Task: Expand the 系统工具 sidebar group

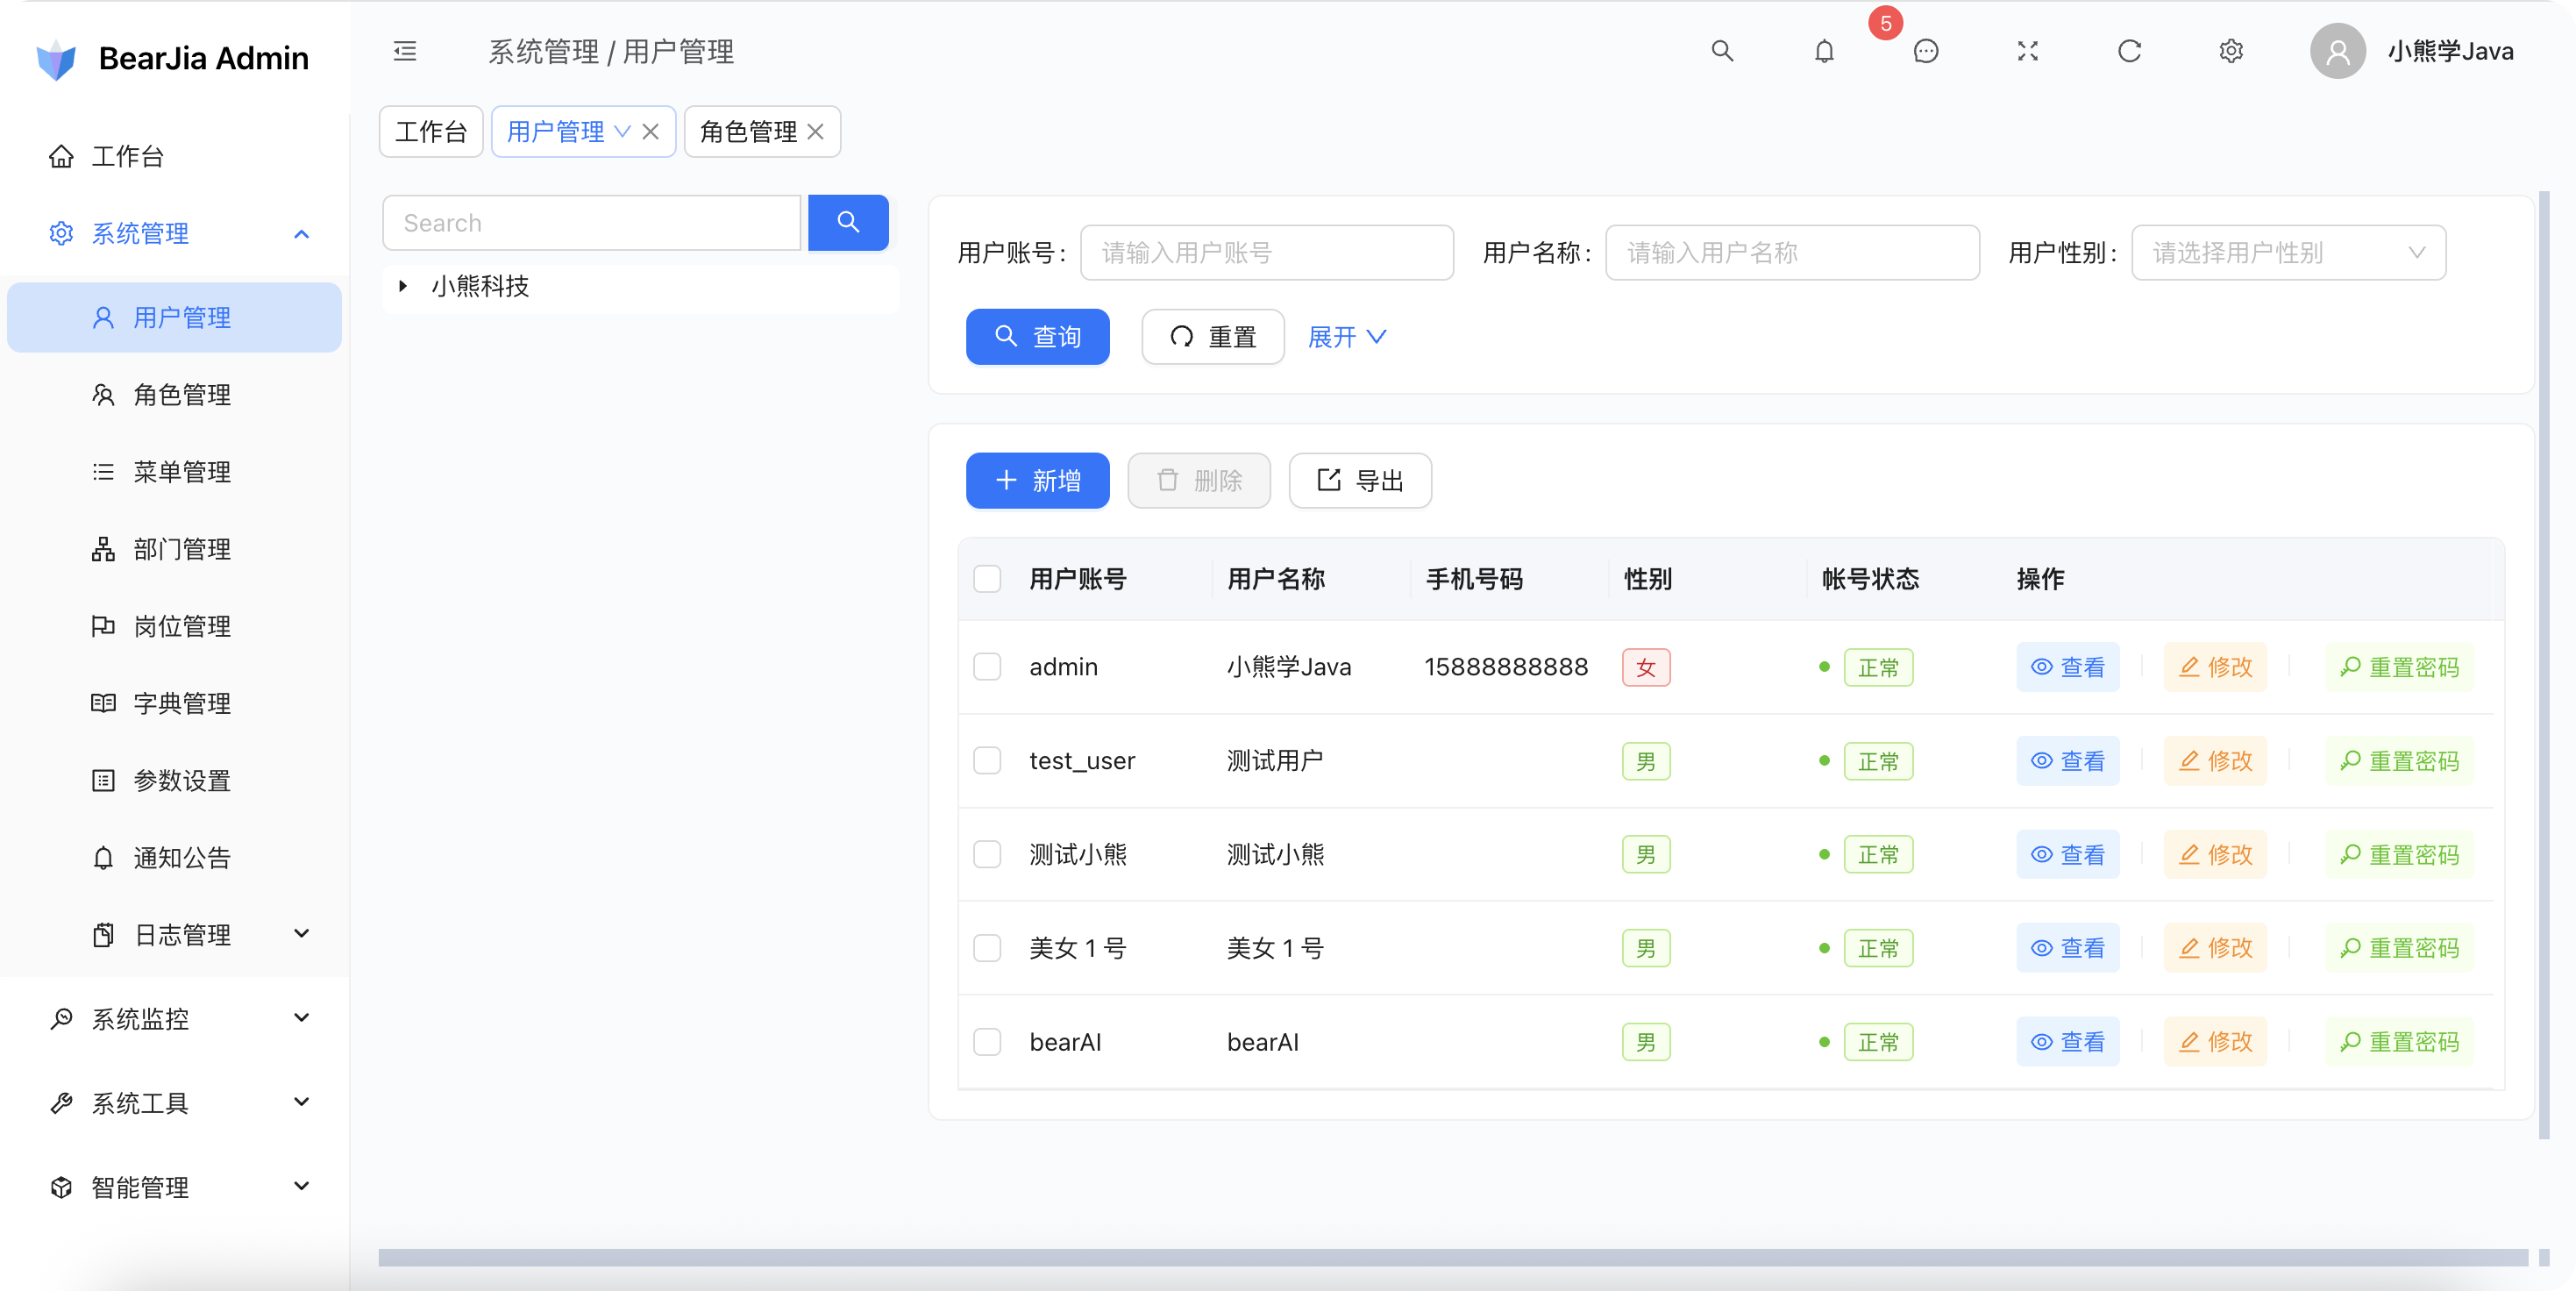Action: click(174, 1102)
